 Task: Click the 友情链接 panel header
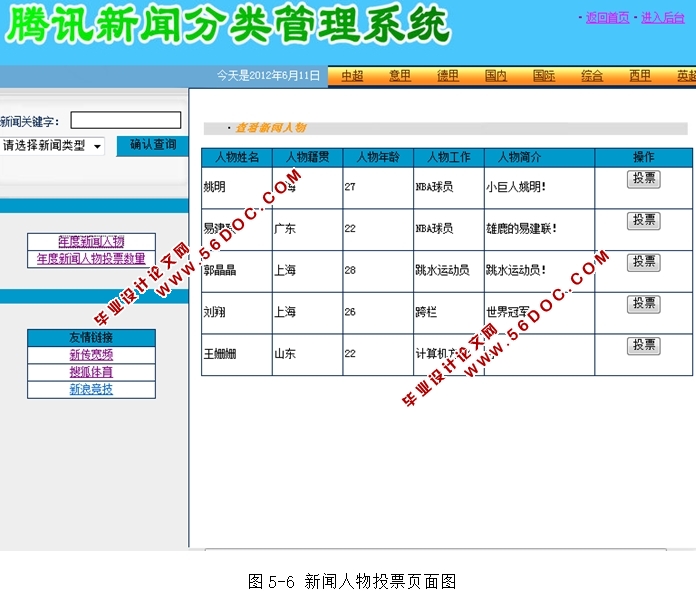91,337
